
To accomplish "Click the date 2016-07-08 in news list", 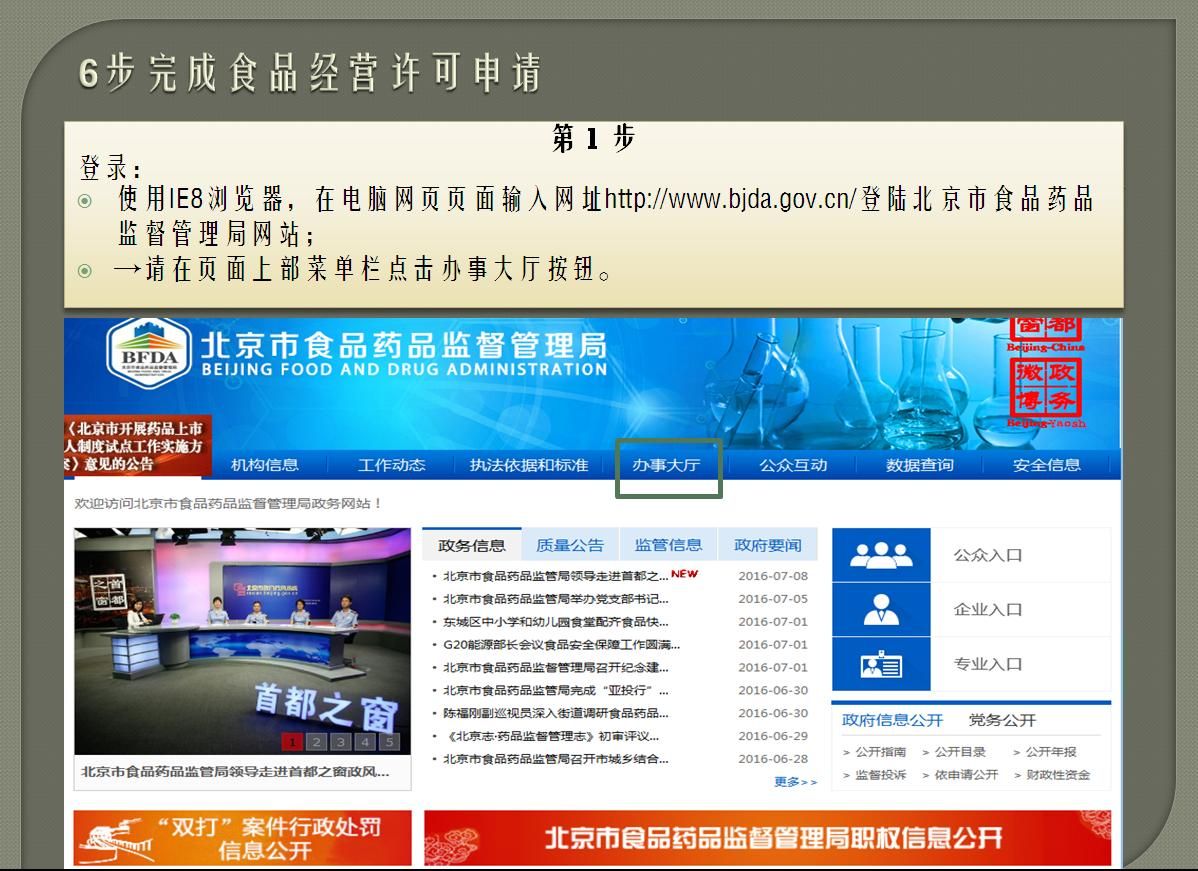I will 772,575.
